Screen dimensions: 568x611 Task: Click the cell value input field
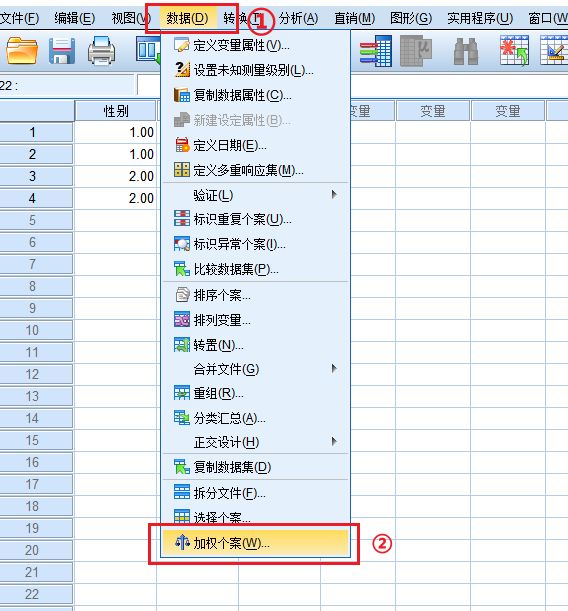(148, 85)
